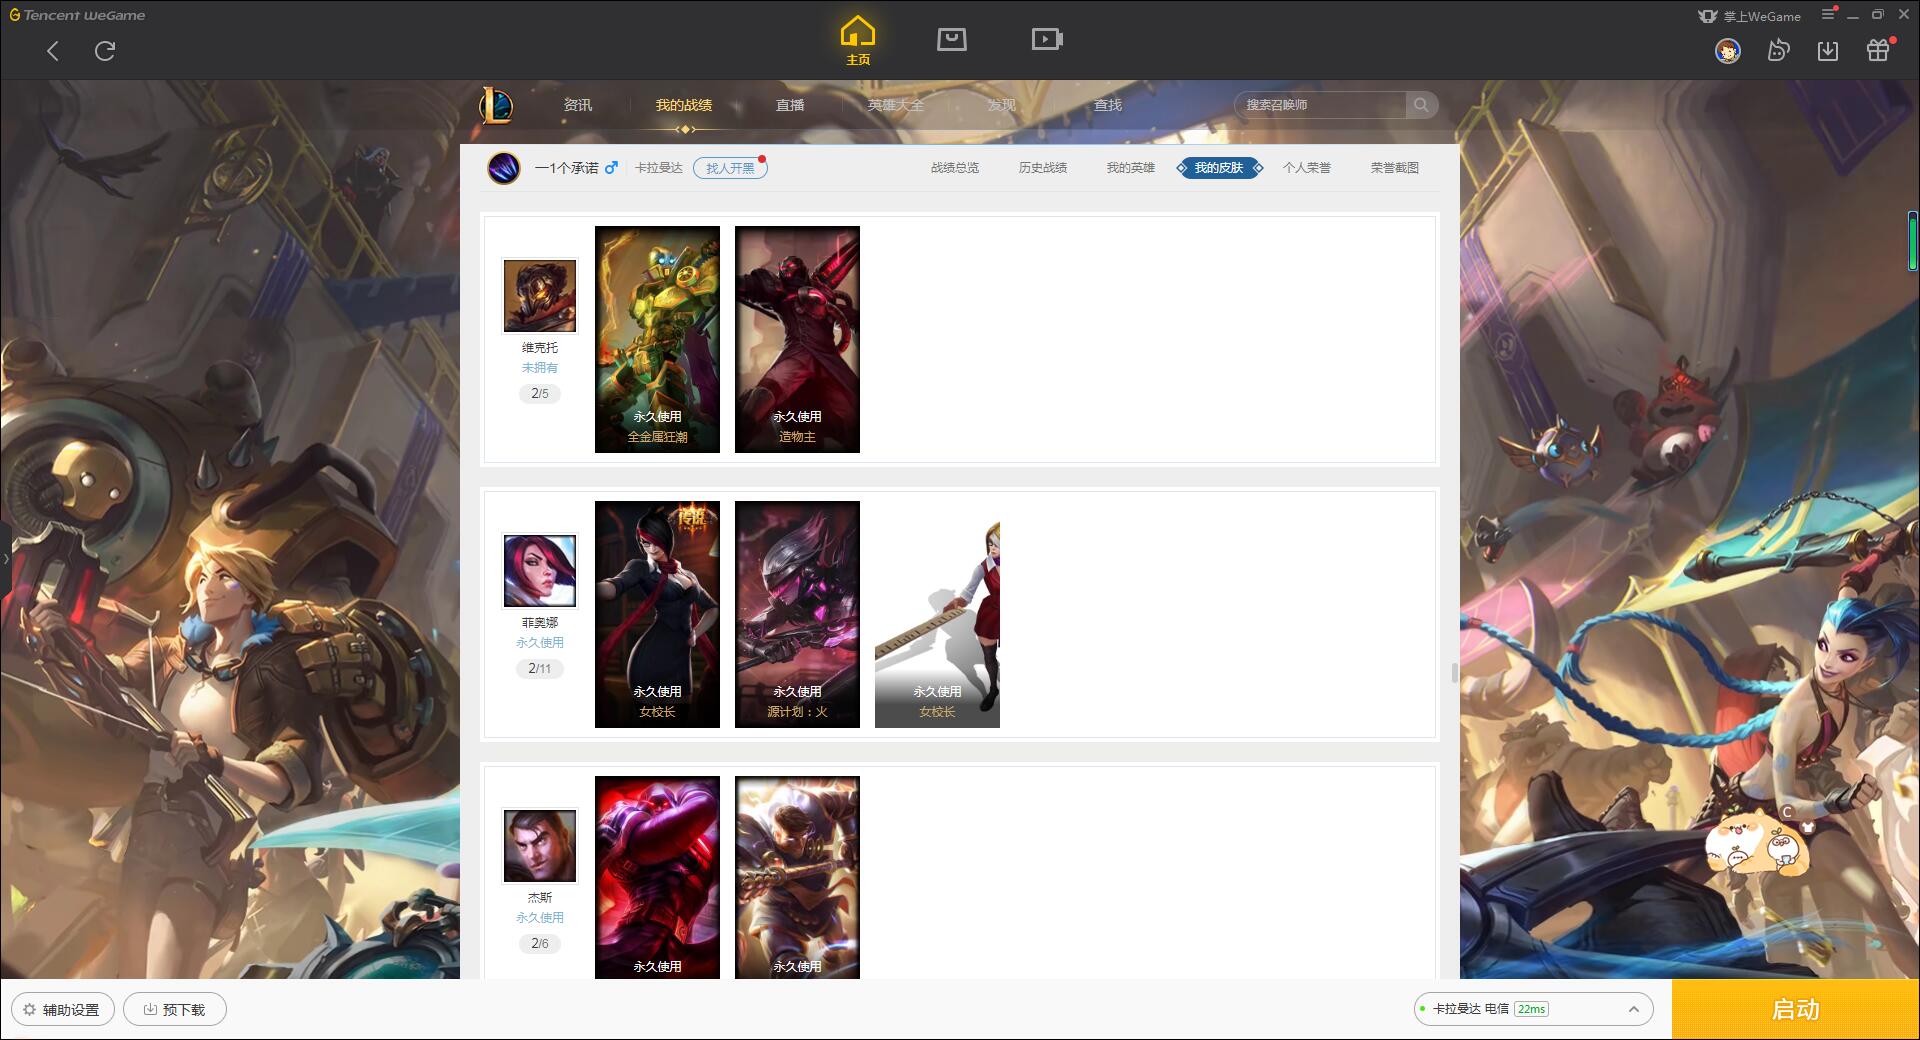The height and width of the screenshot is (1040, 1920).
Task: Open the WeGame main menu icon
Action: [1829, 14]
